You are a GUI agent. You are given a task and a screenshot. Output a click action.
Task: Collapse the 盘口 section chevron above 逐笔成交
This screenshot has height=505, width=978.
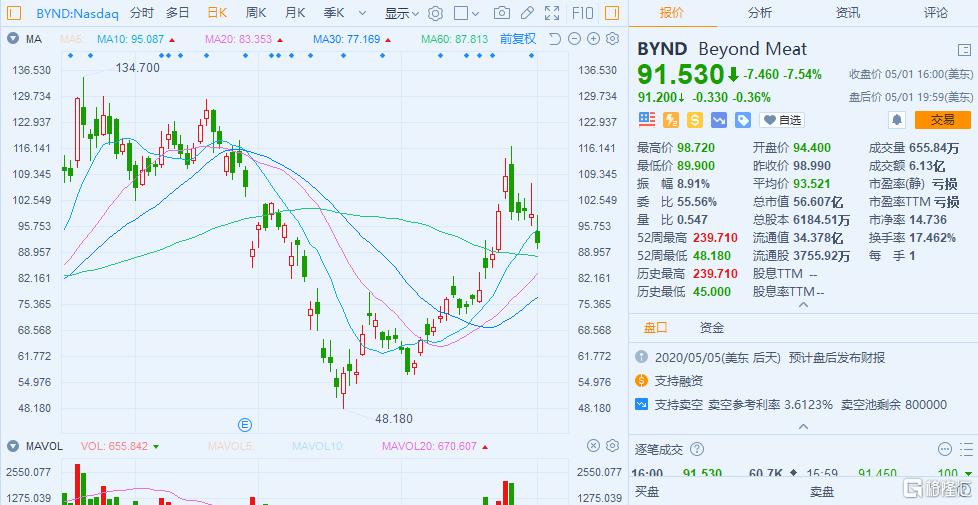(803, 427)
